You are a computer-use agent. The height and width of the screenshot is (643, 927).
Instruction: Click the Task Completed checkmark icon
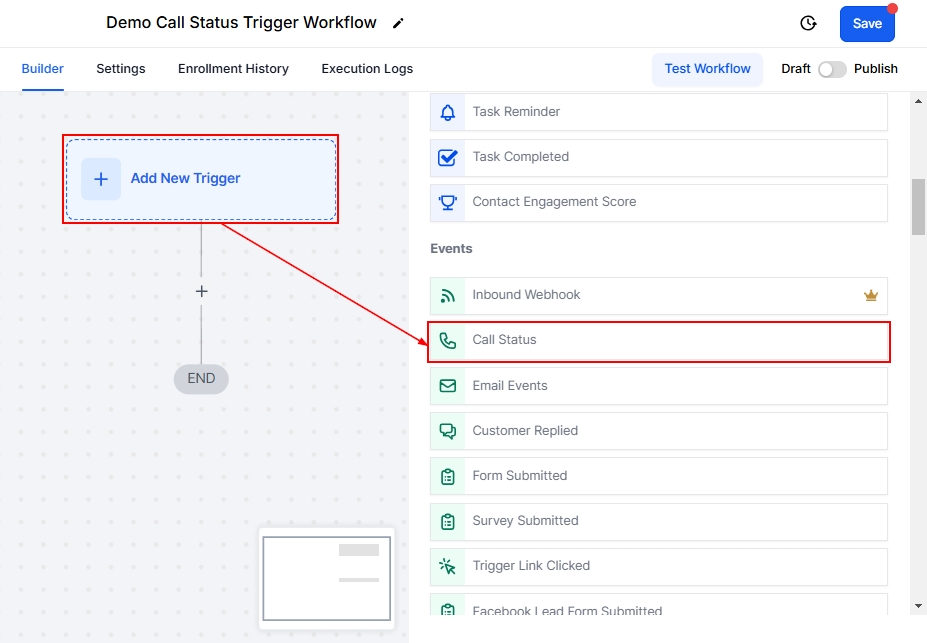pos(448,157)
